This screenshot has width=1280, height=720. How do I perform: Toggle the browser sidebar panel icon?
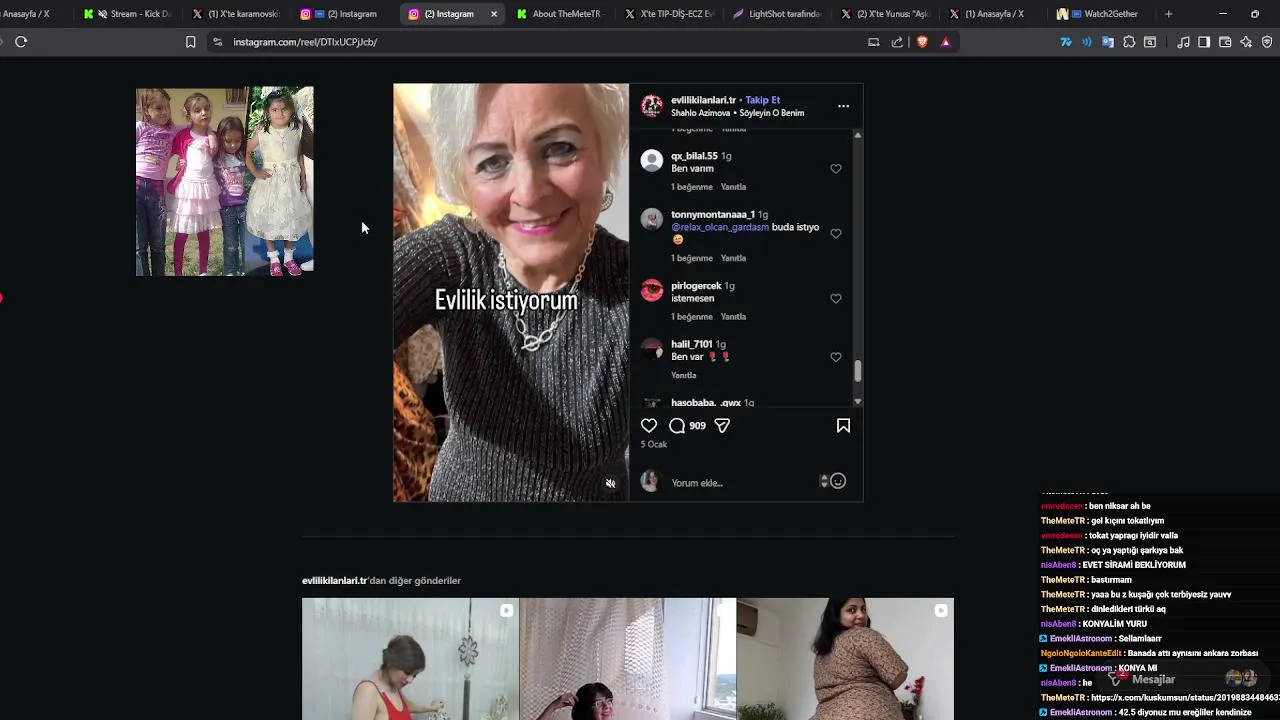point(1204,42)
